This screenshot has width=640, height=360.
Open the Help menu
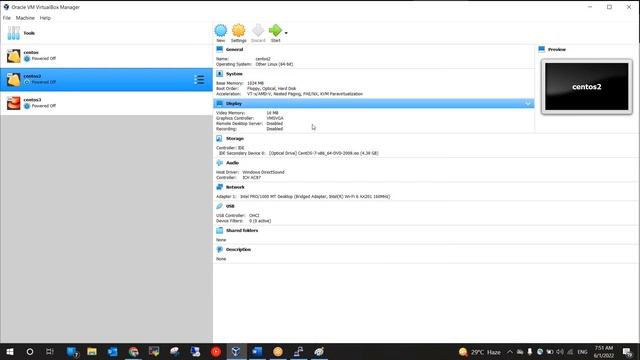(x=45, y=18)
